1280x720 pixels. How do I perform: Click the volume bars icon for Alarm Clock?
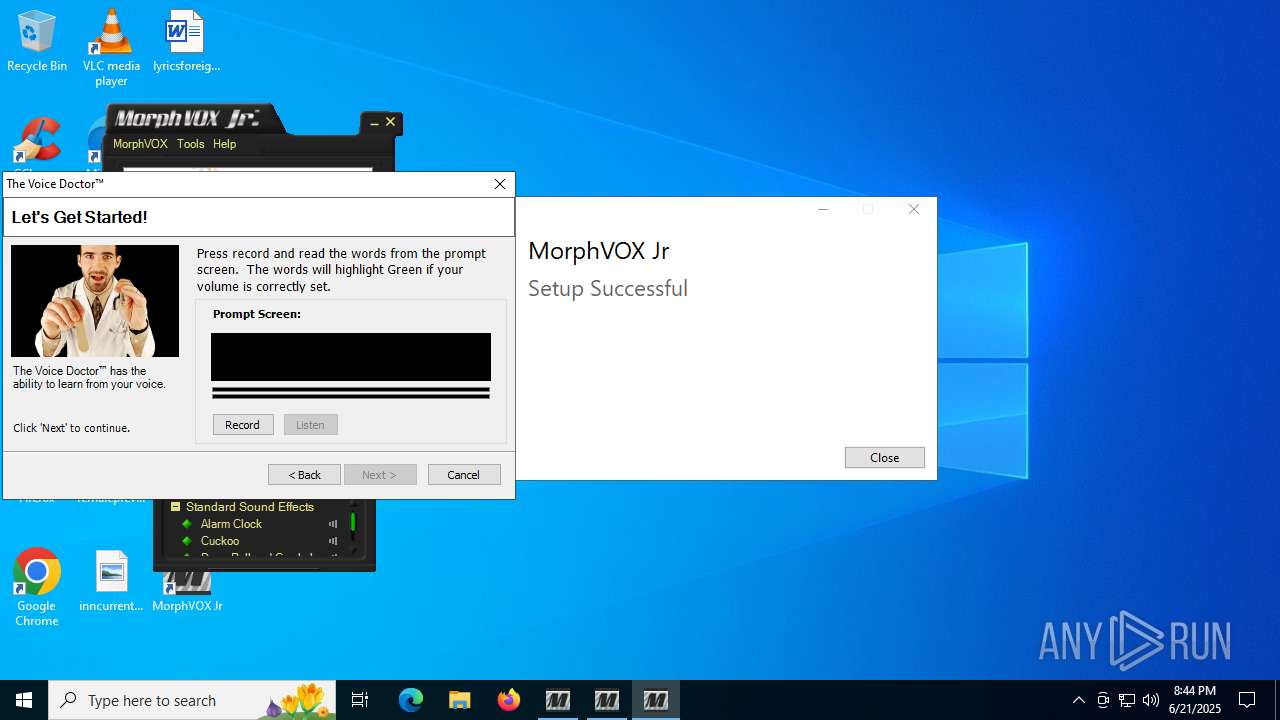[333, 524]
